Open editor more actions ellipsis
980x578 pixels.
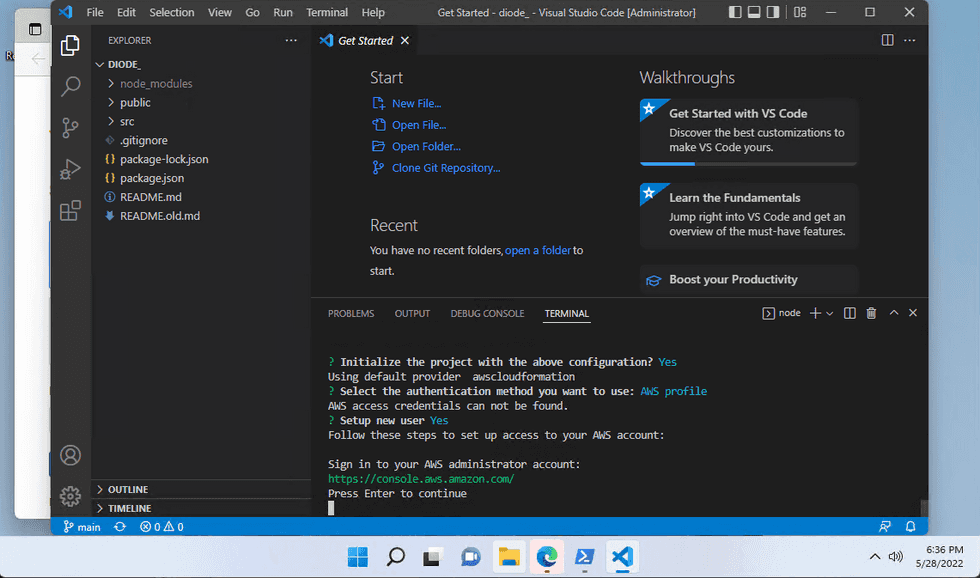909,40
